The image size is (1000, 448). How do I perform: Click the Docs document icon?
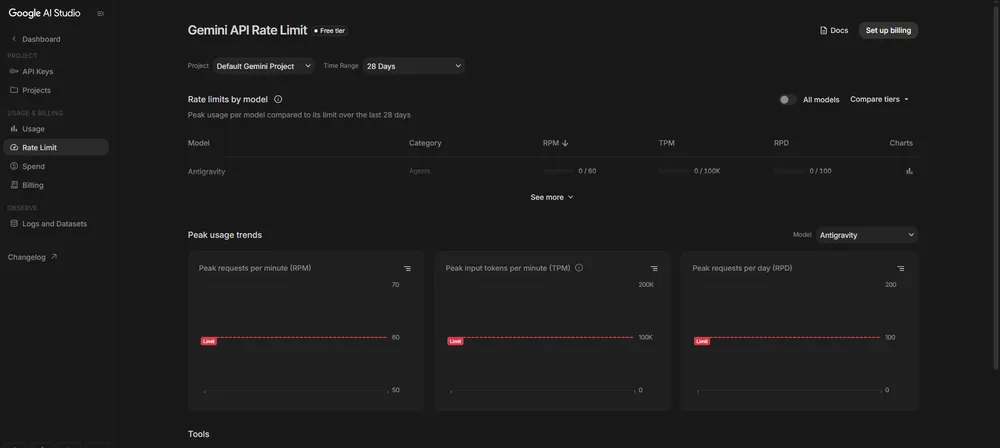point(823,30)
